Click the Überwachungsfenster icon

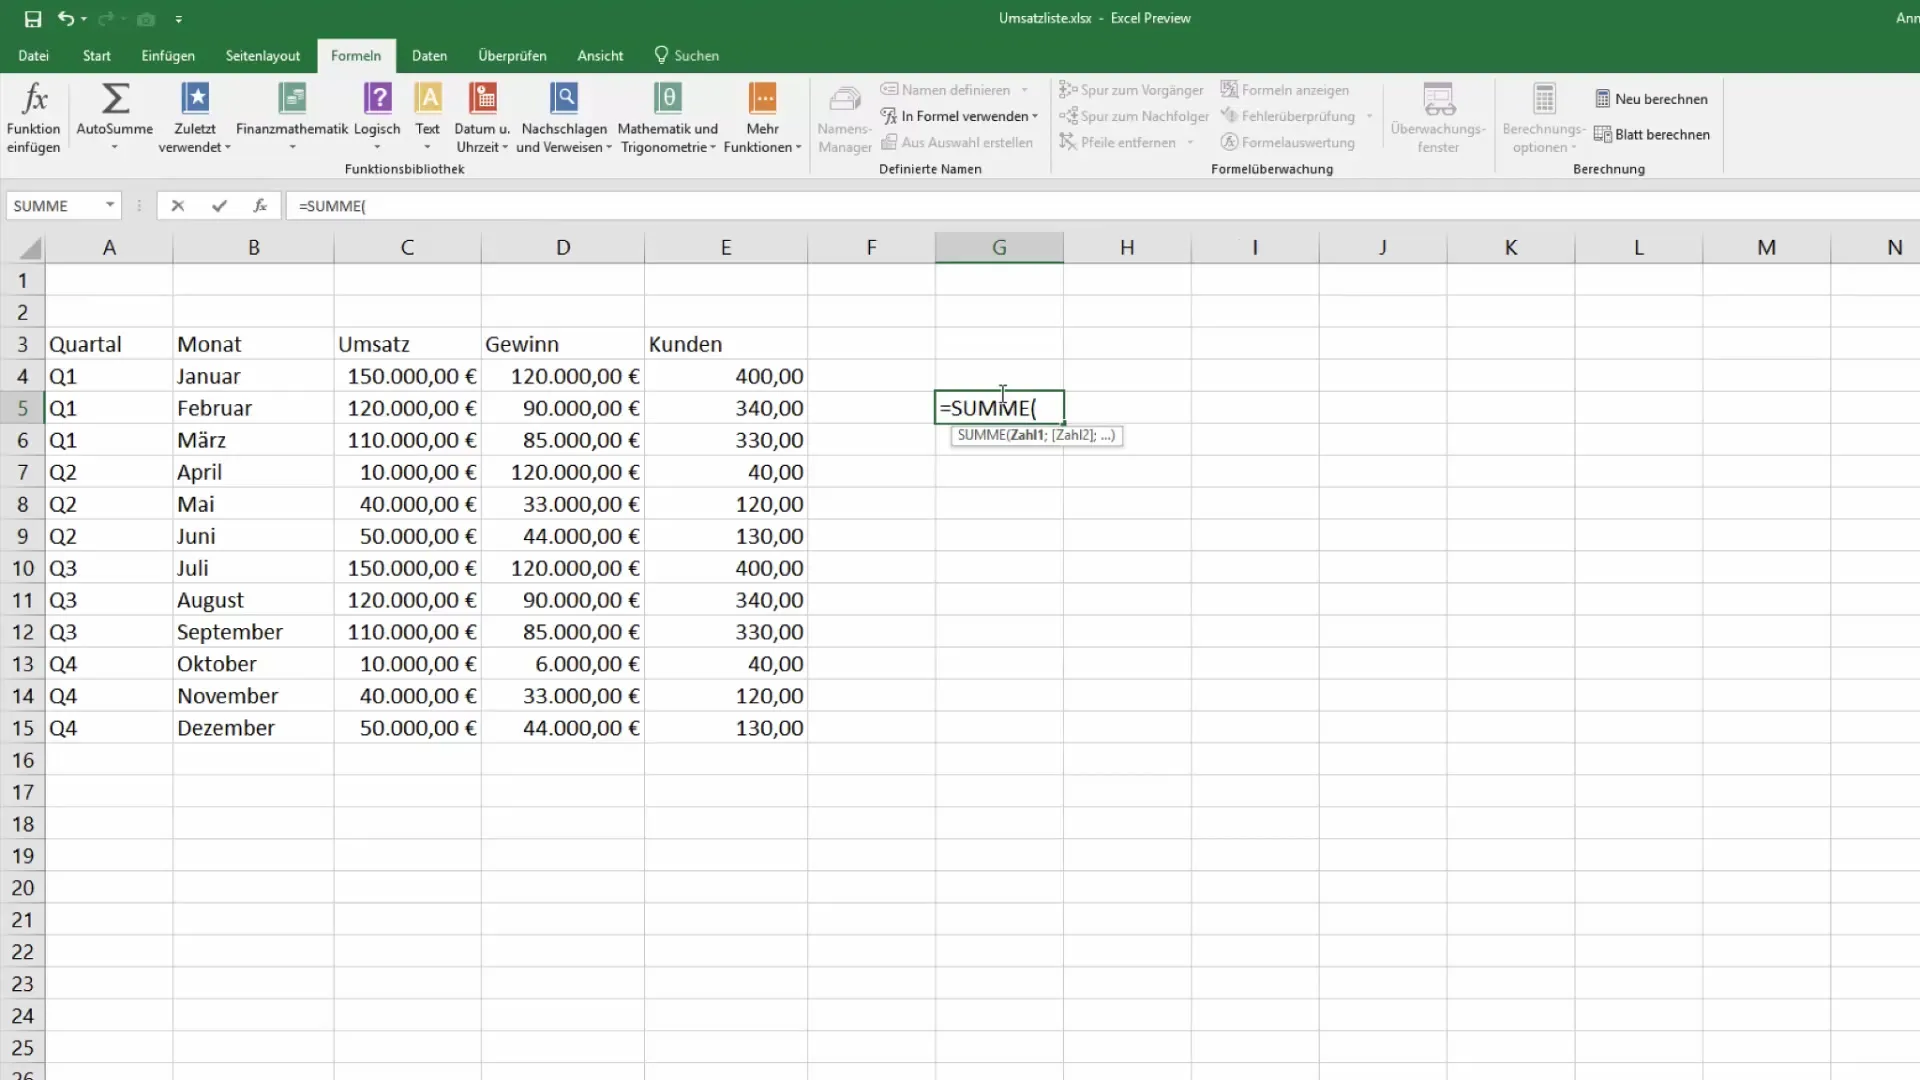1438,99
